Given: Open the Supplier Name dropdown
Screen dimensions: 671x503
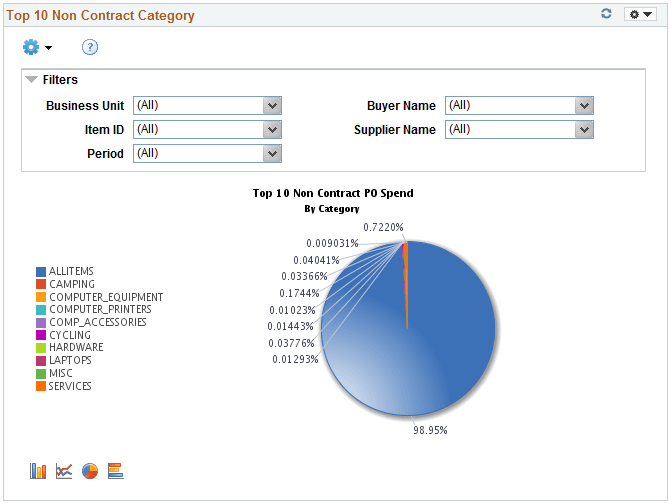Looking at the screenshot, I should pos(519,129).
